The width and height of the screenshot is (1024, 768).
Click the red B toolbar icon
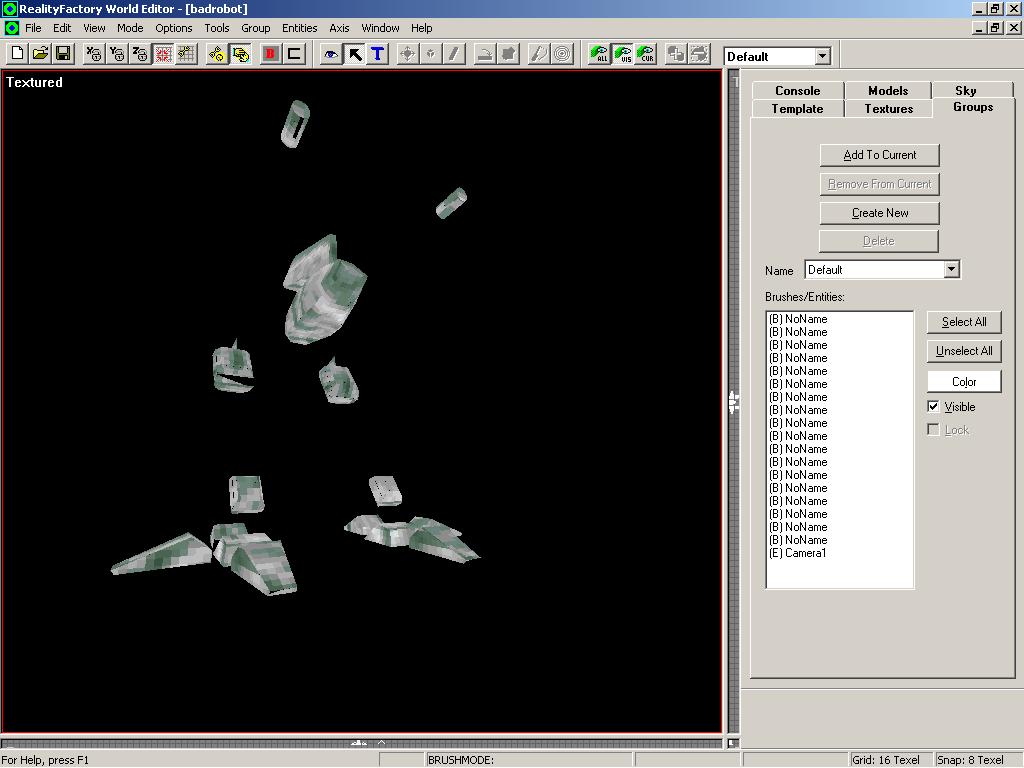[x=270, y=54]
